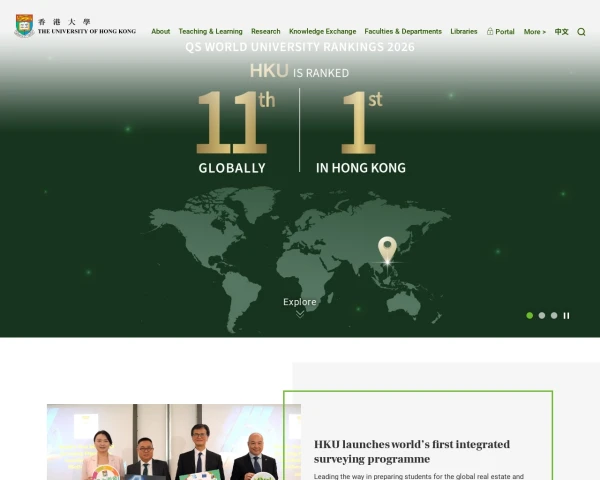Open Knowledge Exchange menu
Screen dimensions: 600x480
[x=323, y=31]
